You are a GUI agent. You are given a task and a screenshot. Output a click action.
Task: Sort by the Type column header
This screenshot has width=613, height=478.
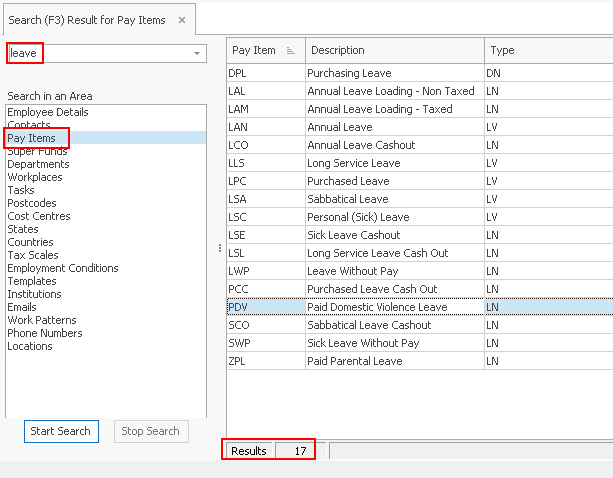(x=548, y=50)
